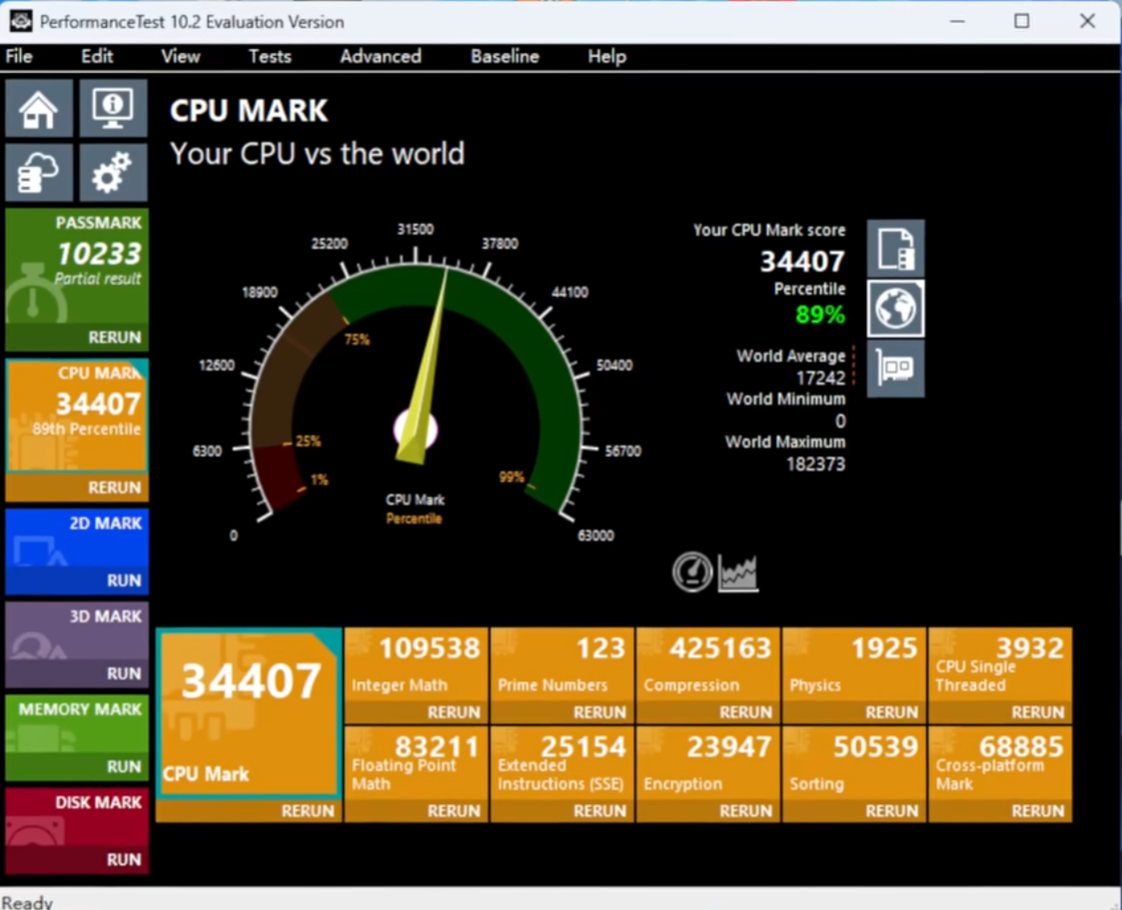Click the Your CPU Mark score 34407 value
The width and height of the screenshot is (1122, 910).
(x=802, y=262)
